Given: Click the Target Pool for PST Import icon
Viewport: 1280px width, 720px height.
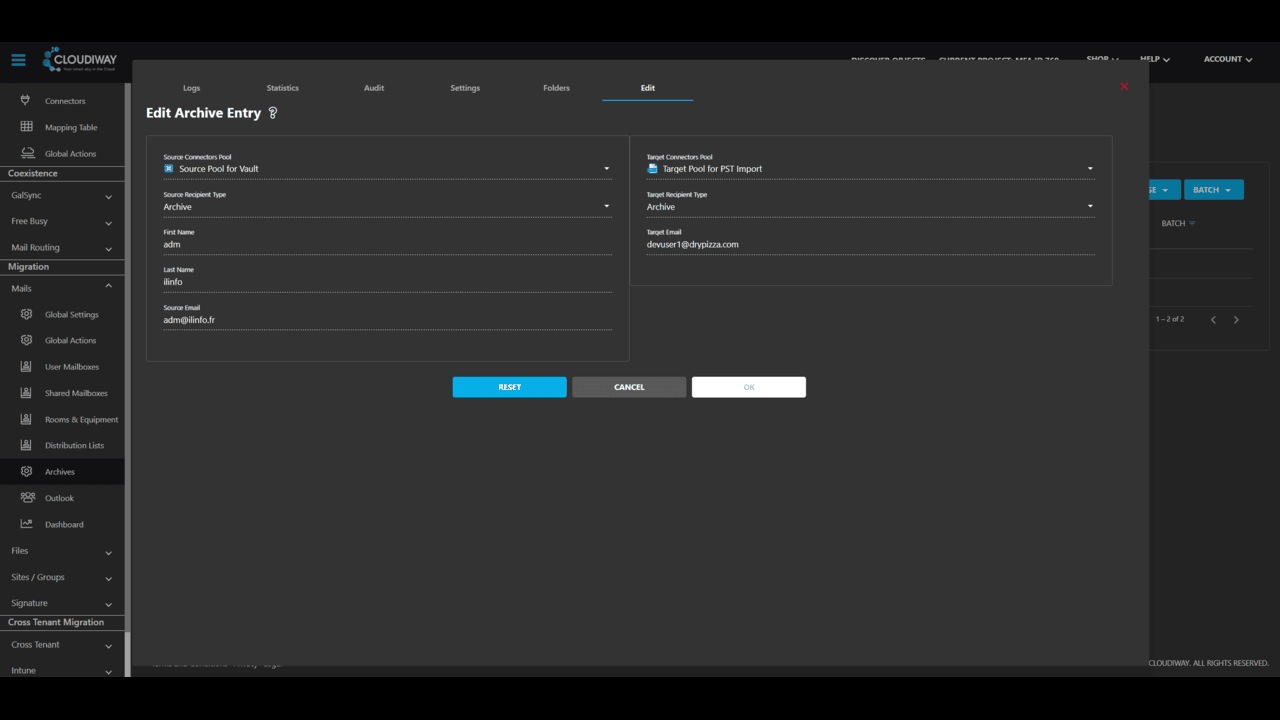Looking at the screenshot, I should [653, 169].
